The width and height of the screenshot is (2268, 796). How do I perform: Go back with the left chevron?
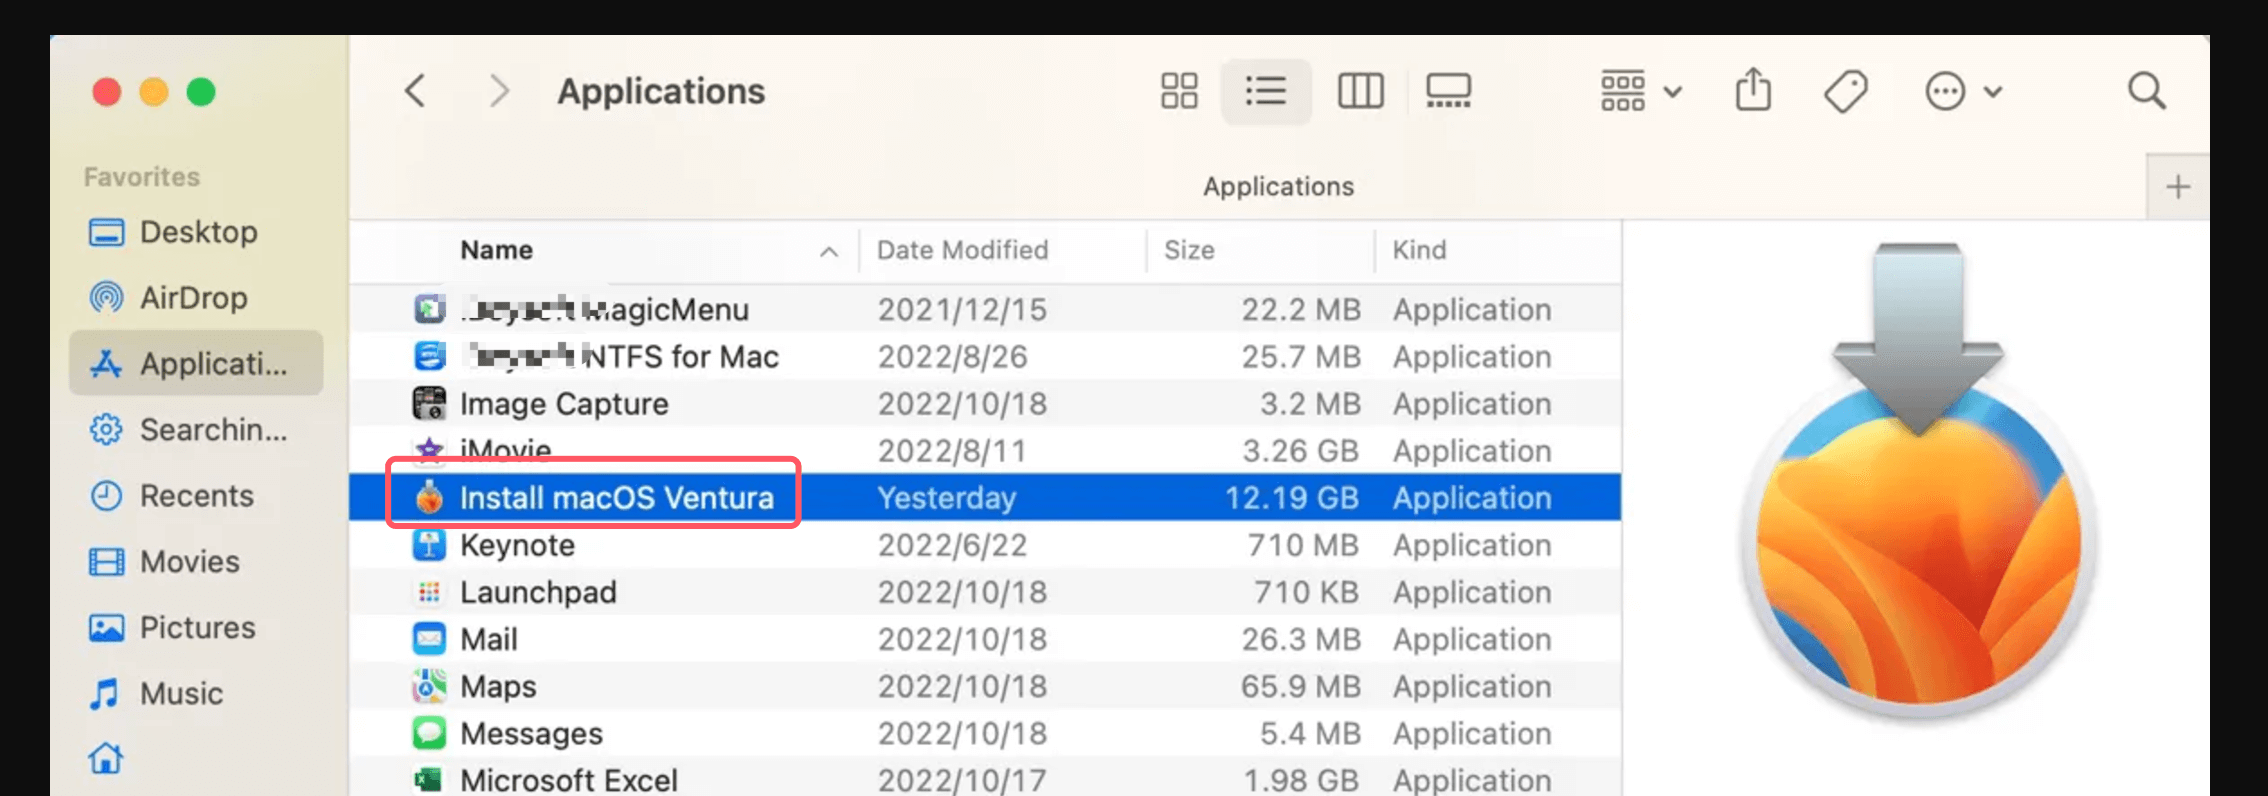point(416,91)
